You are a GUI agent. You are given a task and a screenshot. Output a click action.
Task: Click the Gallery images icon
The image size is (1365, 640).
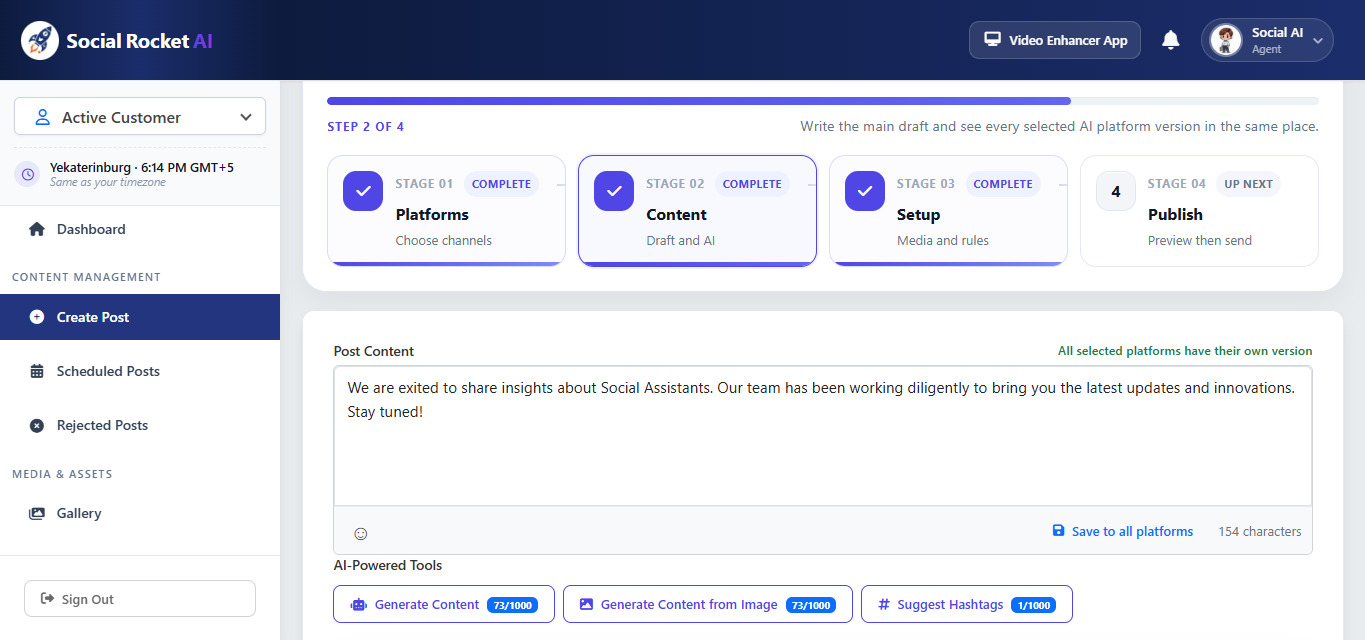37,513
